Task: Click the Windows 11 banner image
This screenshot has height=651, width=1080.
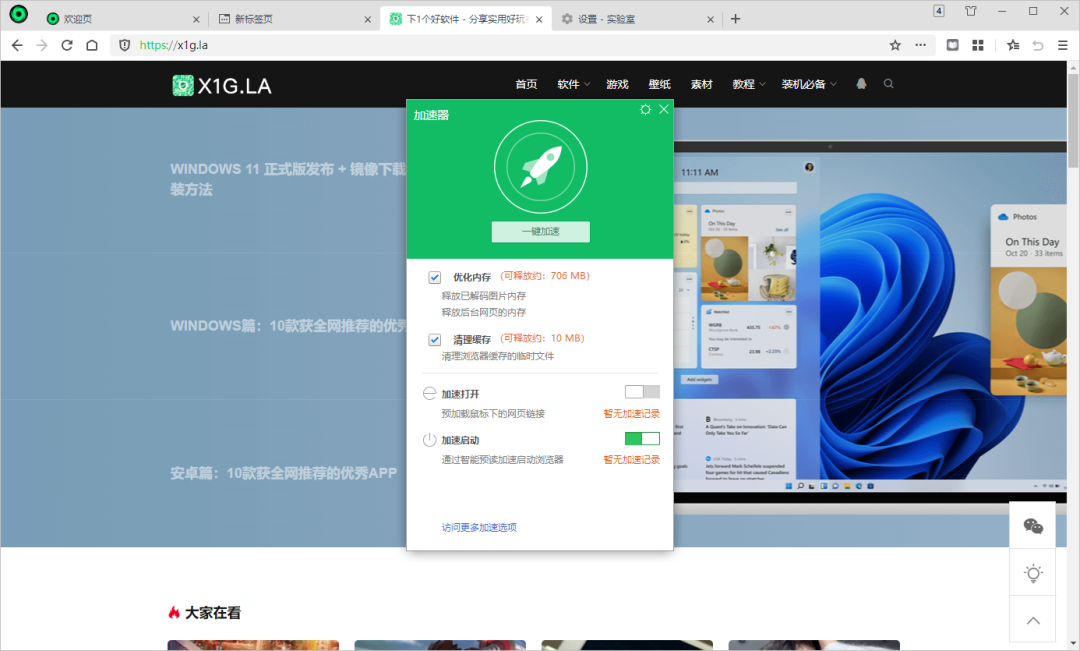Action: (870, 324)
